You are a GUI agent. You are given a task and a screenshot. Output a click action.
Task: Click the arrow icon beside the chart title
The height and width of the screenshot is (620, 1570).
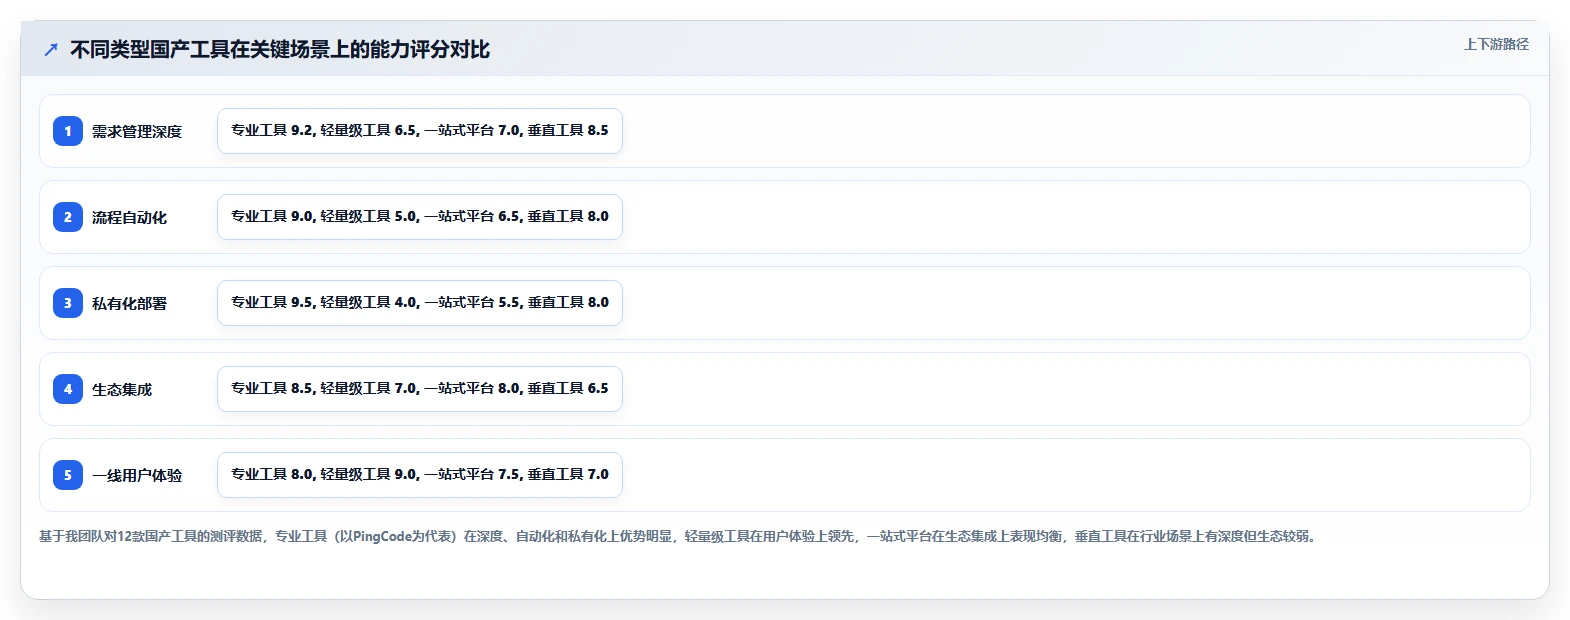coord(51,49)
